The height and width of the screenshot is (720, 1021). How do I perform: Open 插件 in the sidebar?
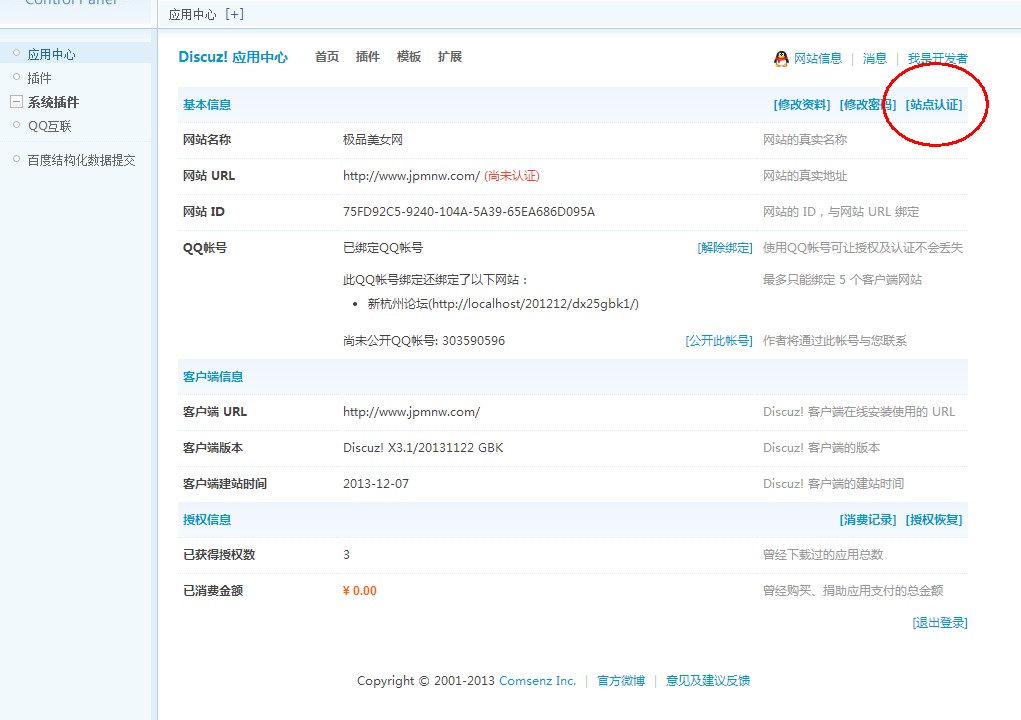point(39,78)
